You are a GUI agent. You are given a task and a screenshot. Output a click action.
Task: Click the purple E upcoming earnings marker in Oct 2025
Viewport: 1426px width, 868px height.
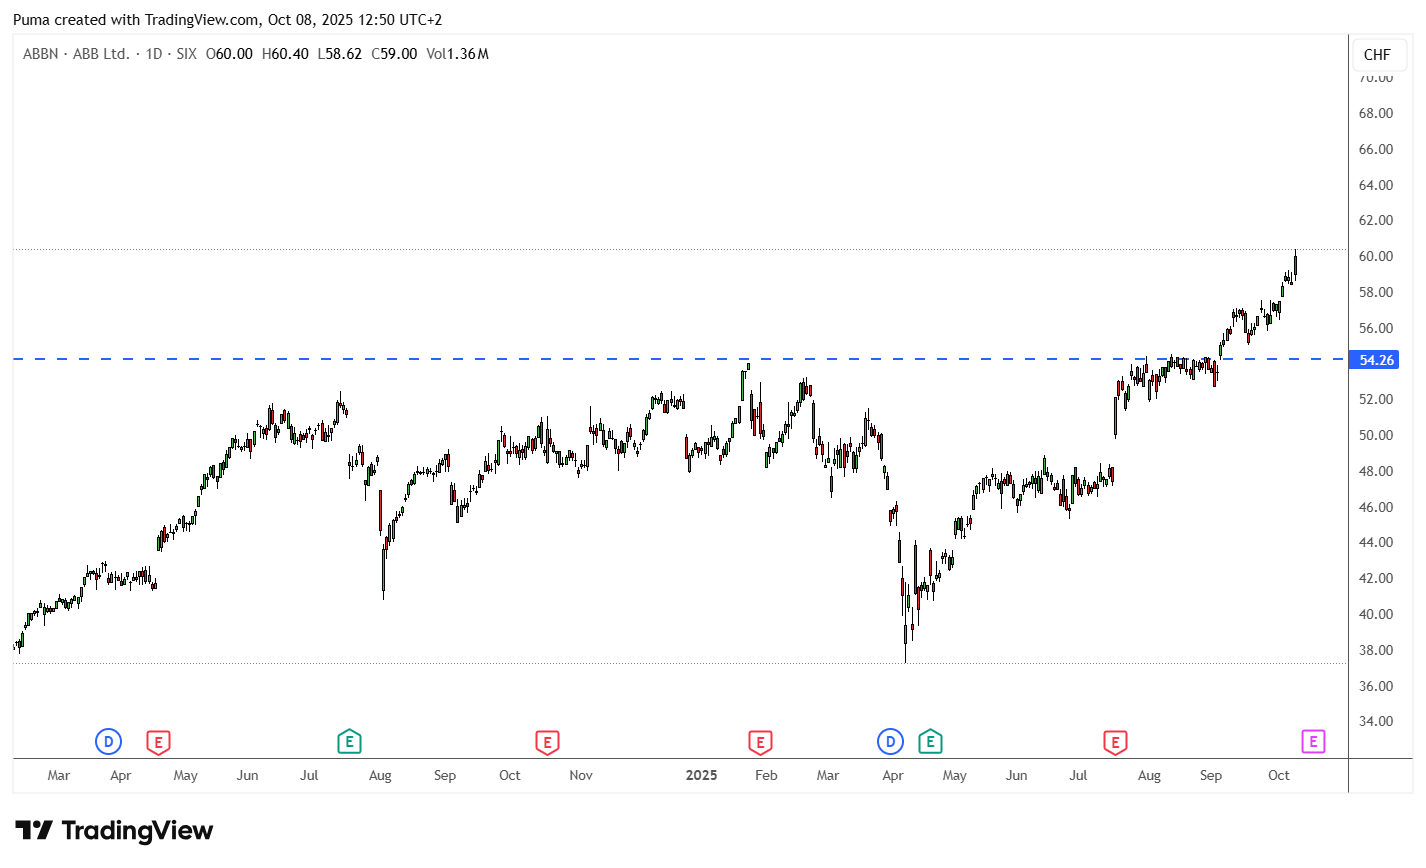coord(1313,742)
